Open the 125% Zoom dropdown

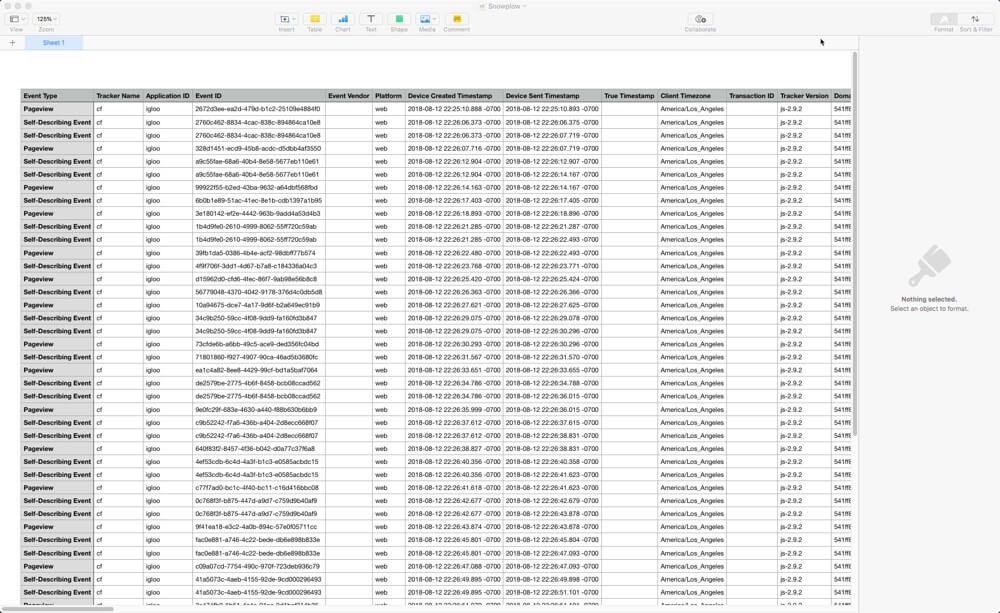(46, 19)
